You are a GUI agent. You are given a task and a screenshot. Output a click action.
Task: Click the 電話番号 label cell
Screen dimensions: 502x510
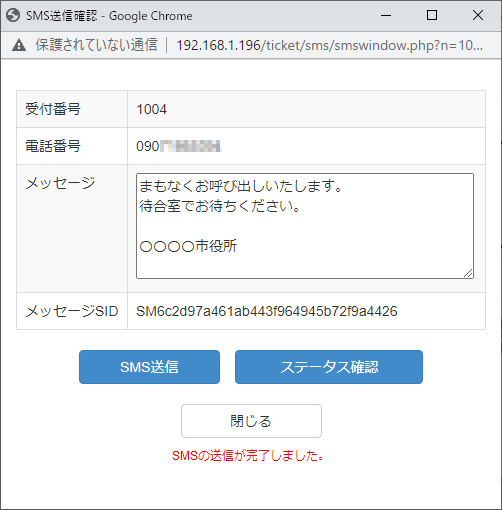tap(72, 146)
